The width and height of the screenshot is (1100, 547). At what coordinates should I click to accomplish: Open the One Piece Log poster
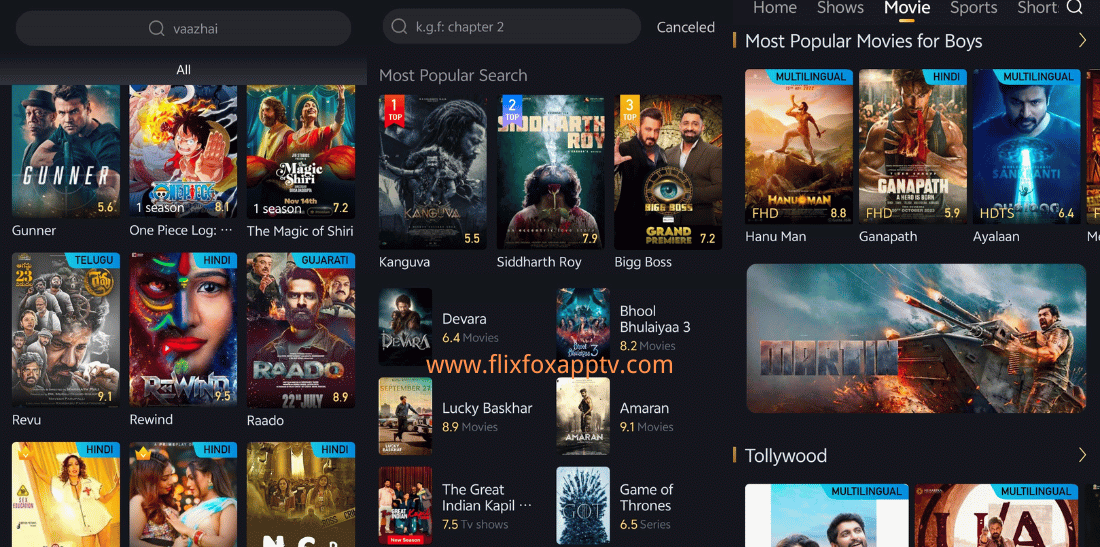(183, 151)
